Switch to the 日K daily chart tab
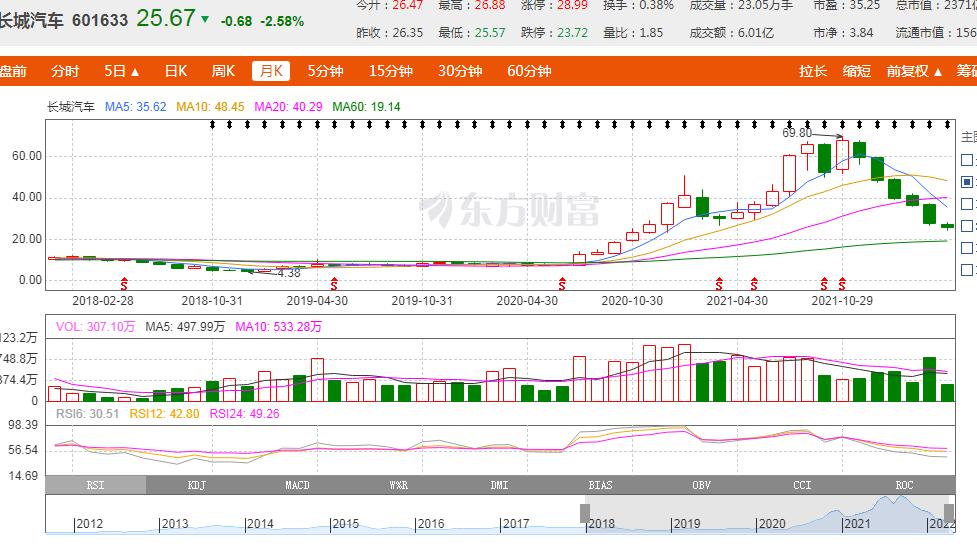Screen dimensions: 977x547 pyautogui.click(x=176, y=71)
